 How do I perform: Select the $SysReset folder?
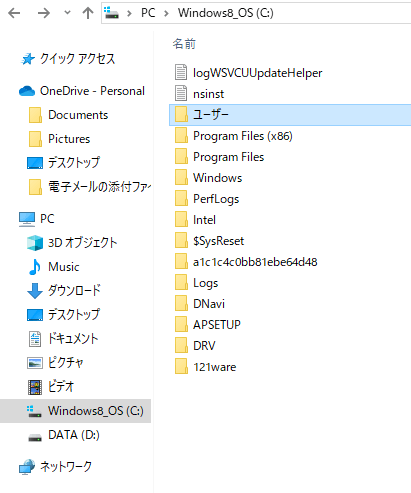tap(218, 241)
